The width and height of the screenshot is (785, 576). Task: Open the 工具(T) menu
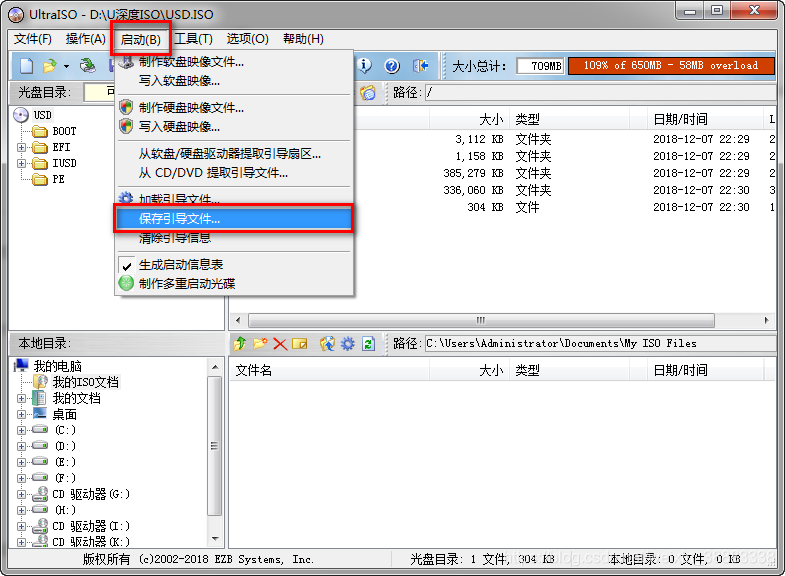(x=193, y=39)
